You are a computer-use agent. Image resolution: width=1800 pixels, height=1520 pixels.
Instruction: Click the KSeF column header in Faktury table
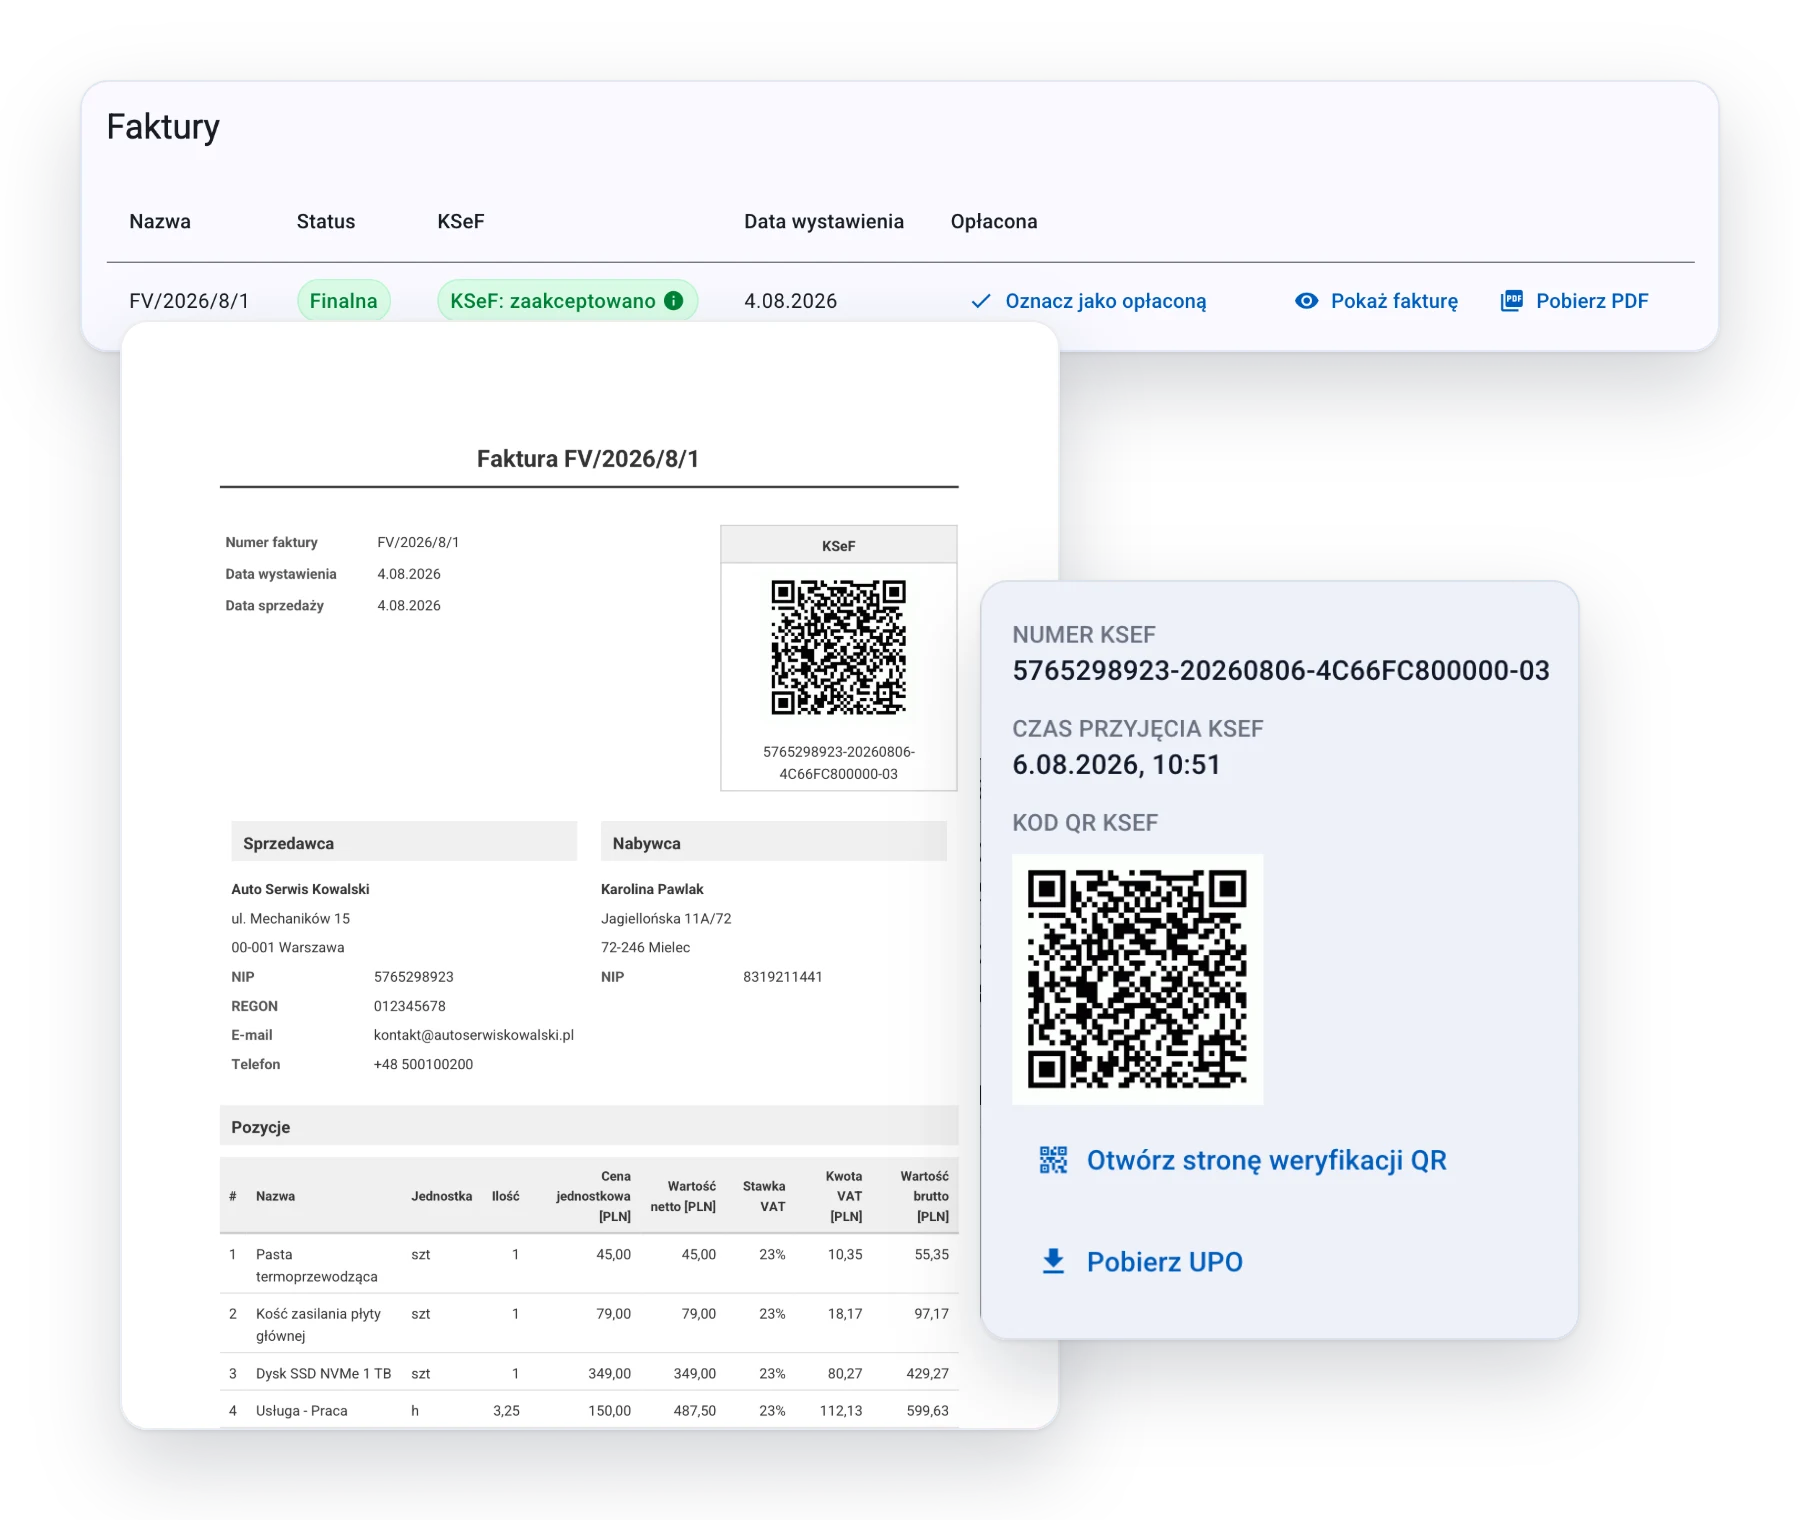461,222
